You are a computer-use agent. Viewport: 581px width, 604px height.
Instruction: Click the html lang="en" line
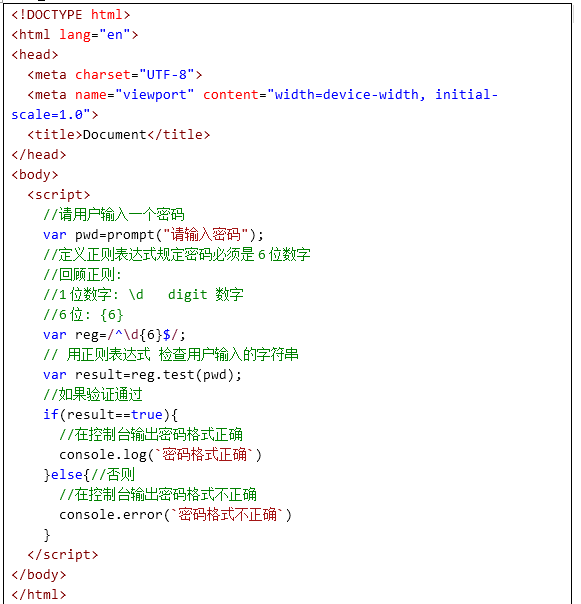click(75, 35)
